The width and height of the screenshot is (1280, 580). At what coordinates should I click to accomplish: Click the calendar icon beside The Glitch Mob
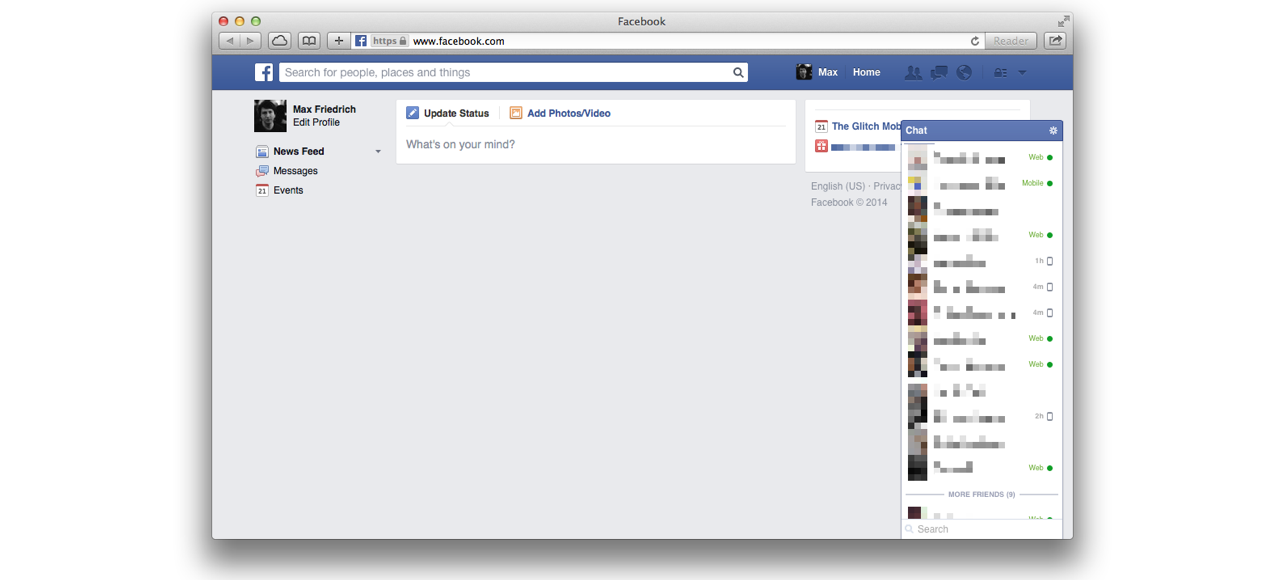(821, 126)
